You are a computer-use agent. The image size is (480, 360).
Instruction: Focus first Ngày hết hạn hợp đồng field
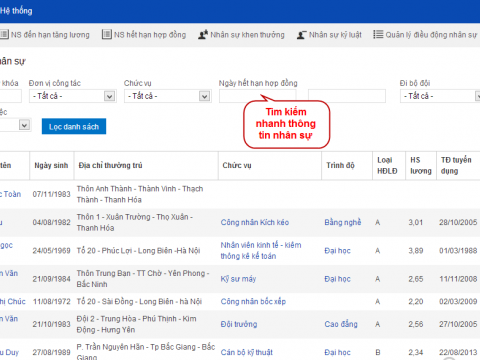257,96
